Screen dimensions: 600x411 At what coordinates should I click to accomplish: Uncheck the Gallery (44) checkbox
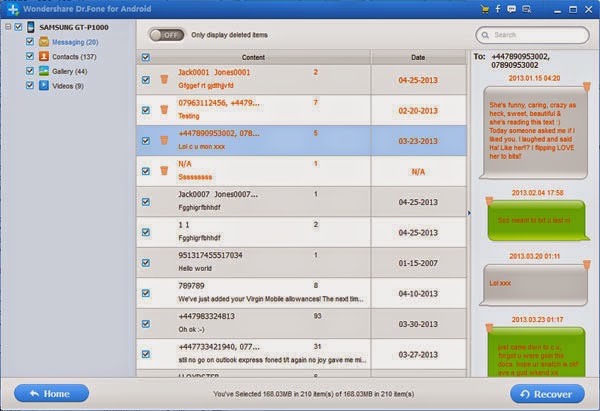(30, 70)
